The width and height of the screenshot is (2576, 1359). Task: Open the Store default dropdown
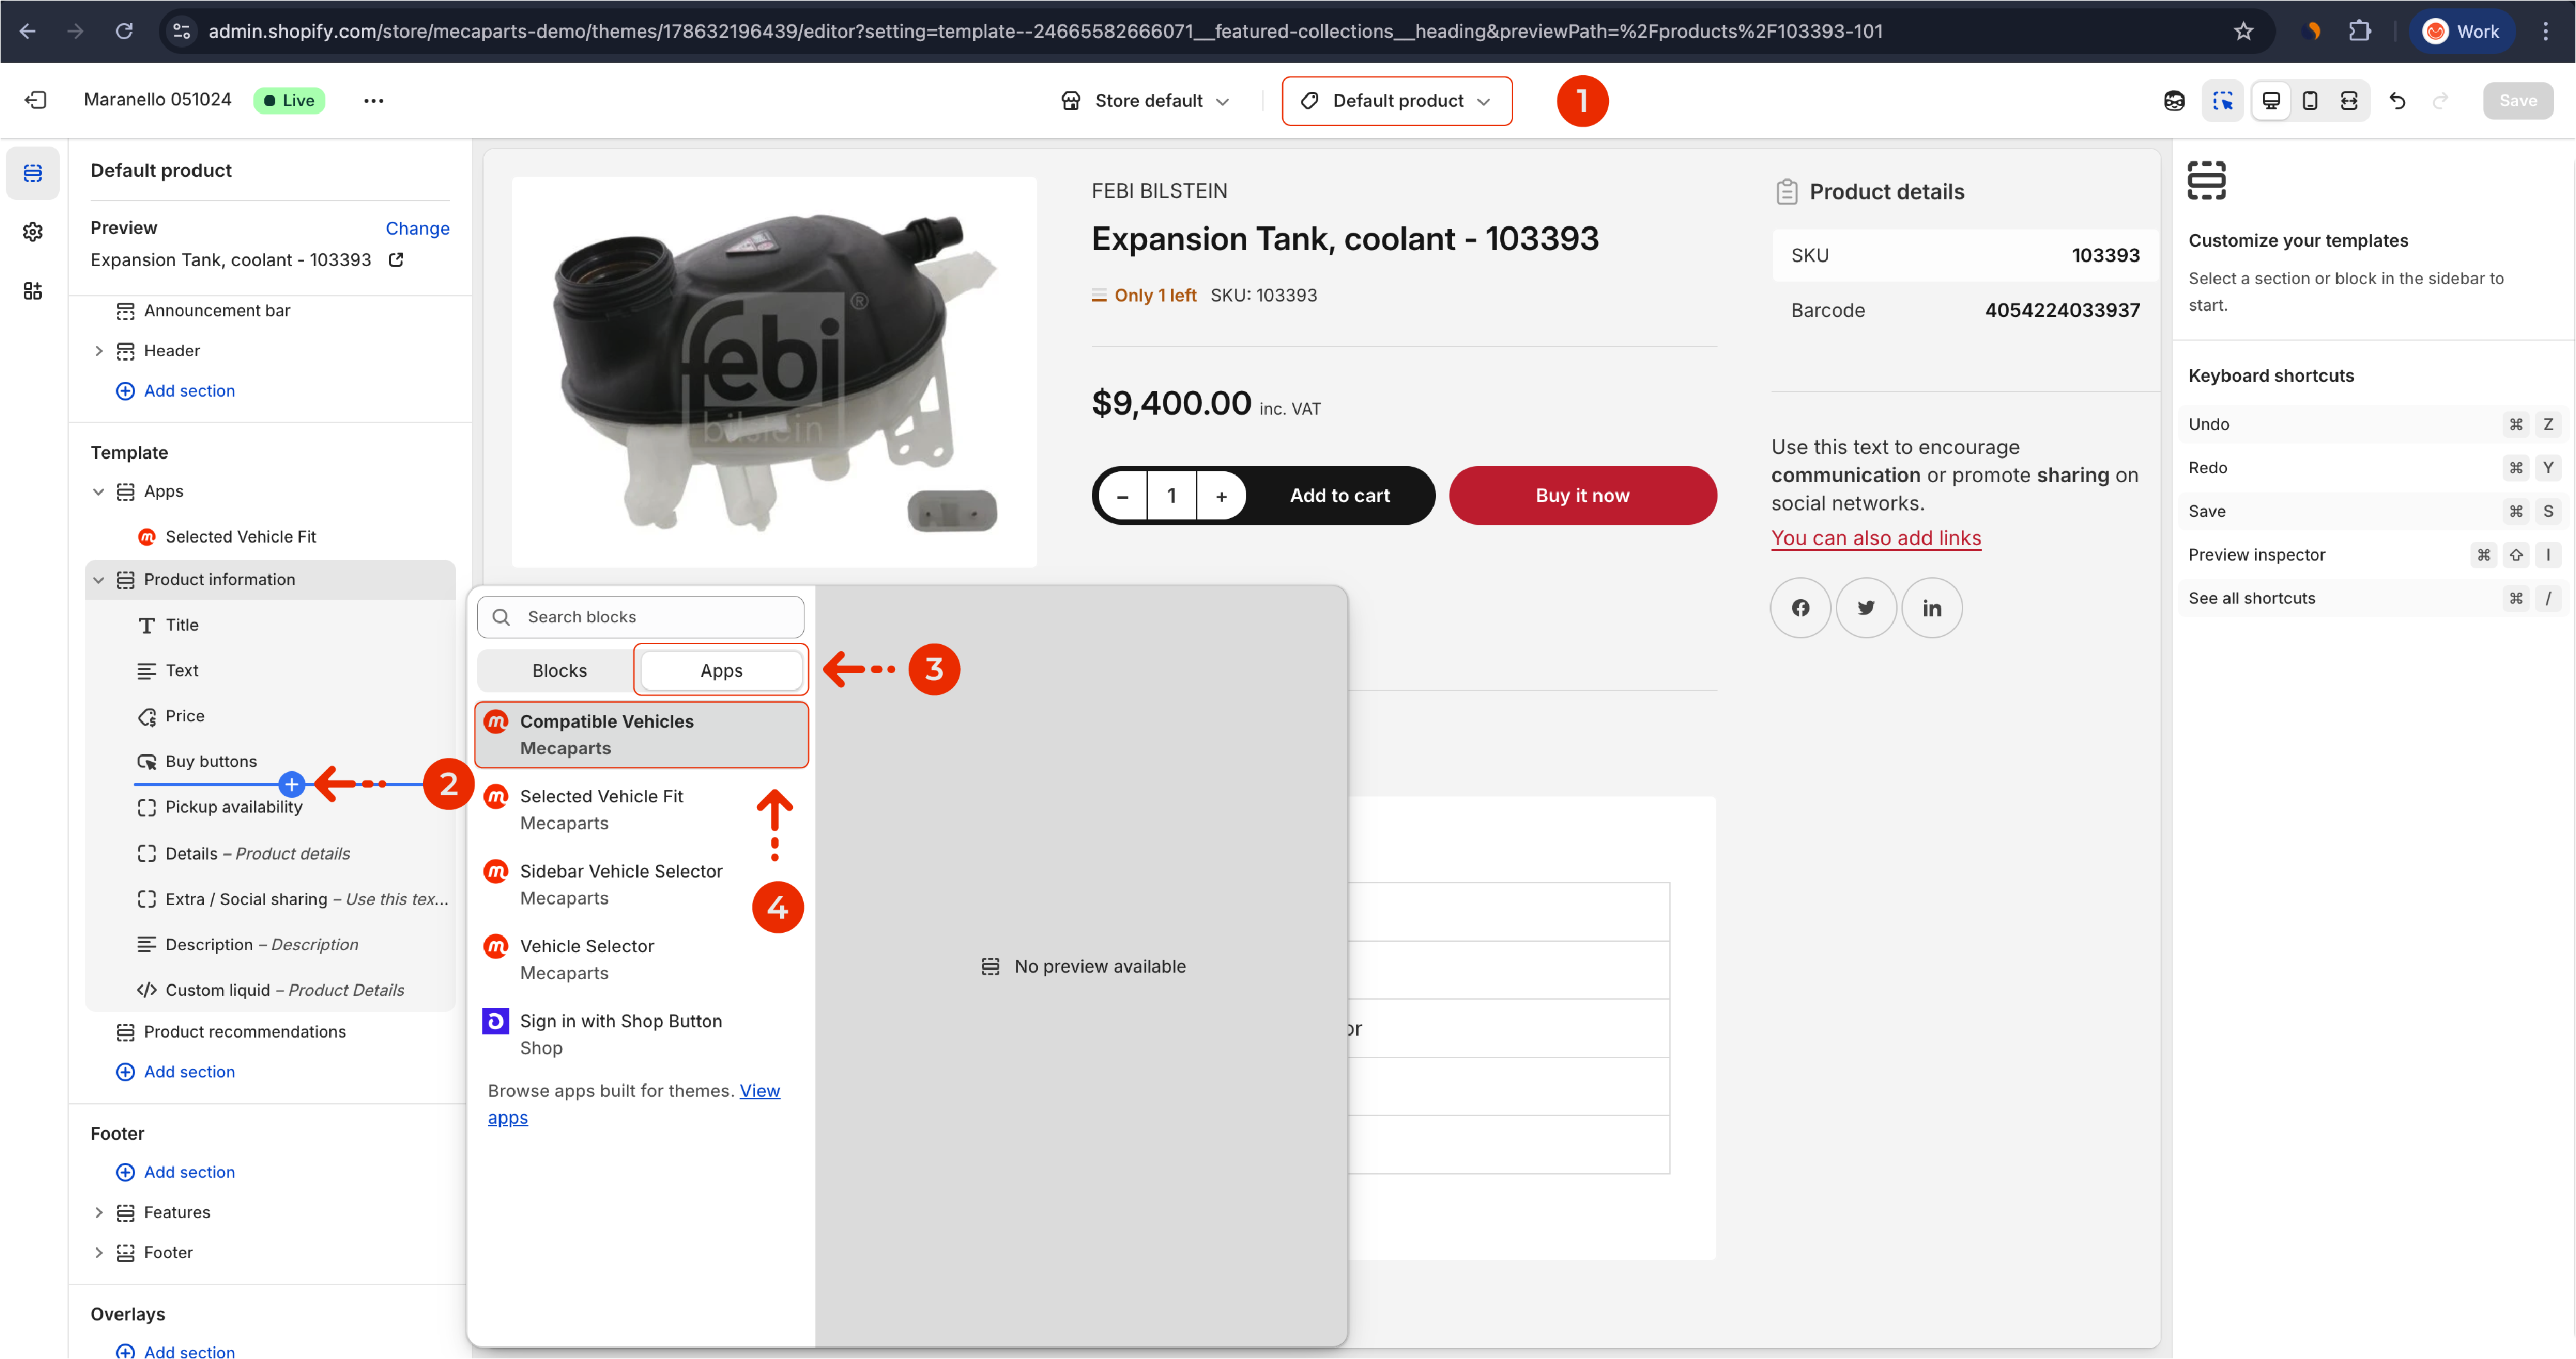[x=1146, y=101]
